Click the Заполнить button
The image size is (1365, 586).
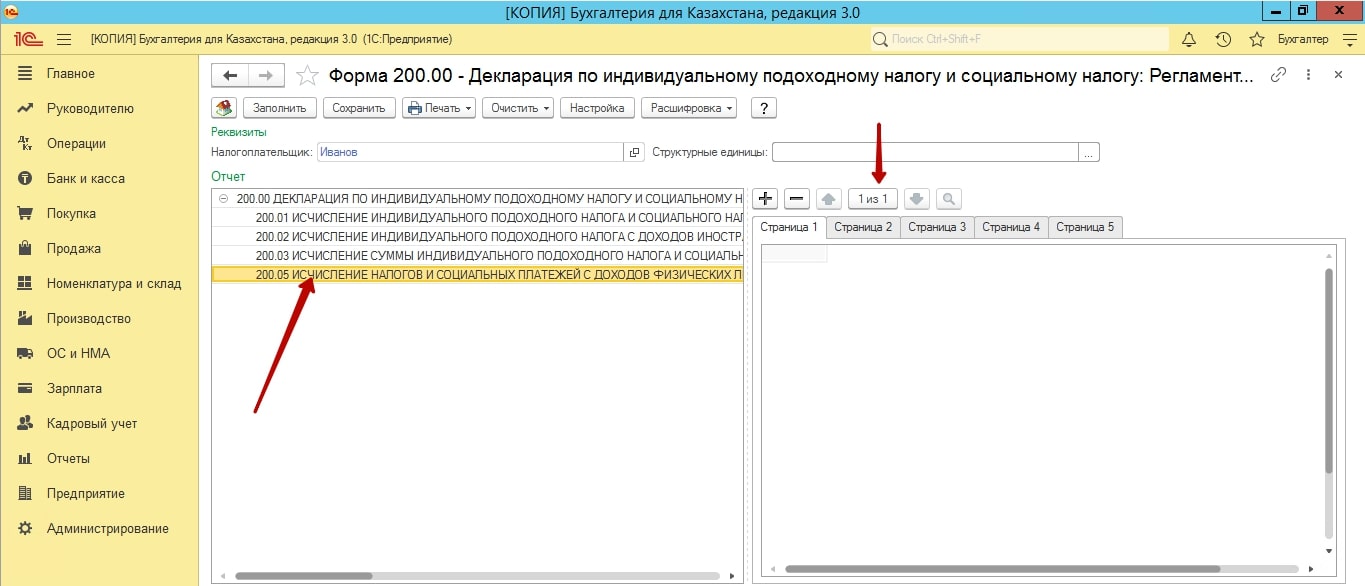pos(279,108)
